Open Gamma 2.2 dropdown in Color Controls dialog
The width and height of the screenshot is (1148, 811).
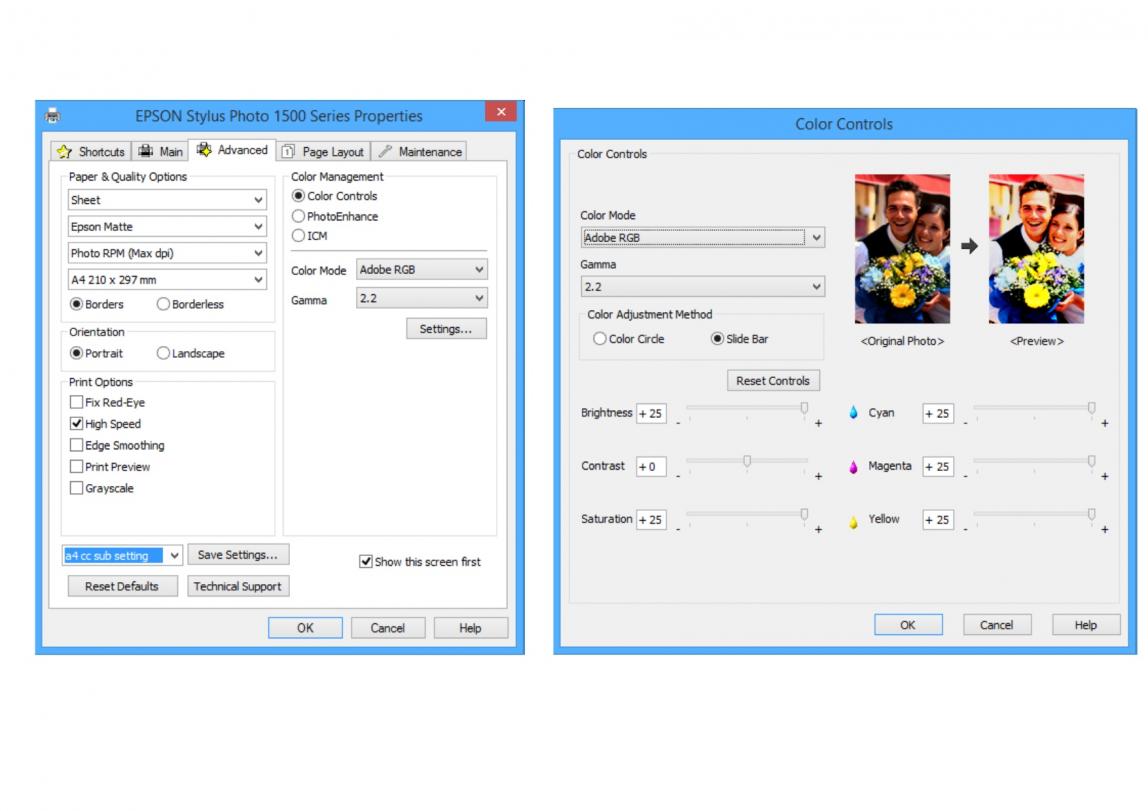click(x=703, y=286)
